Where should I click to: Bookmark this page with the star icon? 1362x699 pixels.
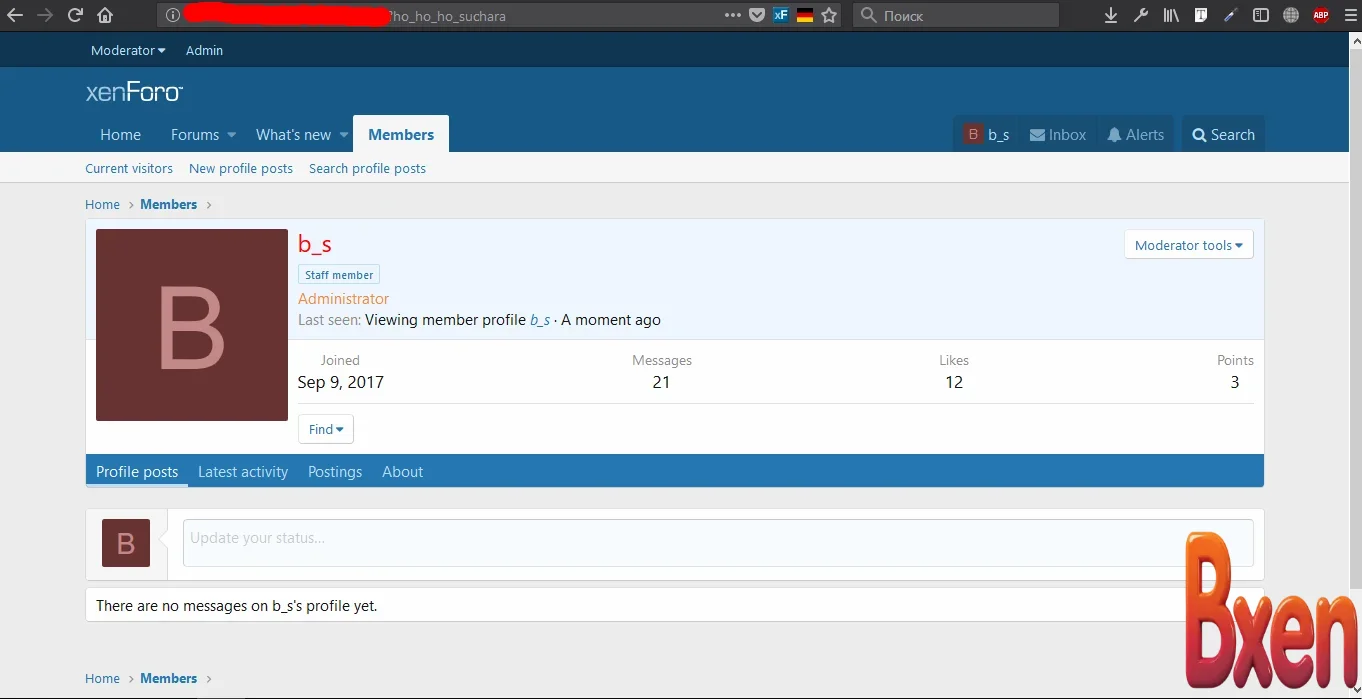829,15
